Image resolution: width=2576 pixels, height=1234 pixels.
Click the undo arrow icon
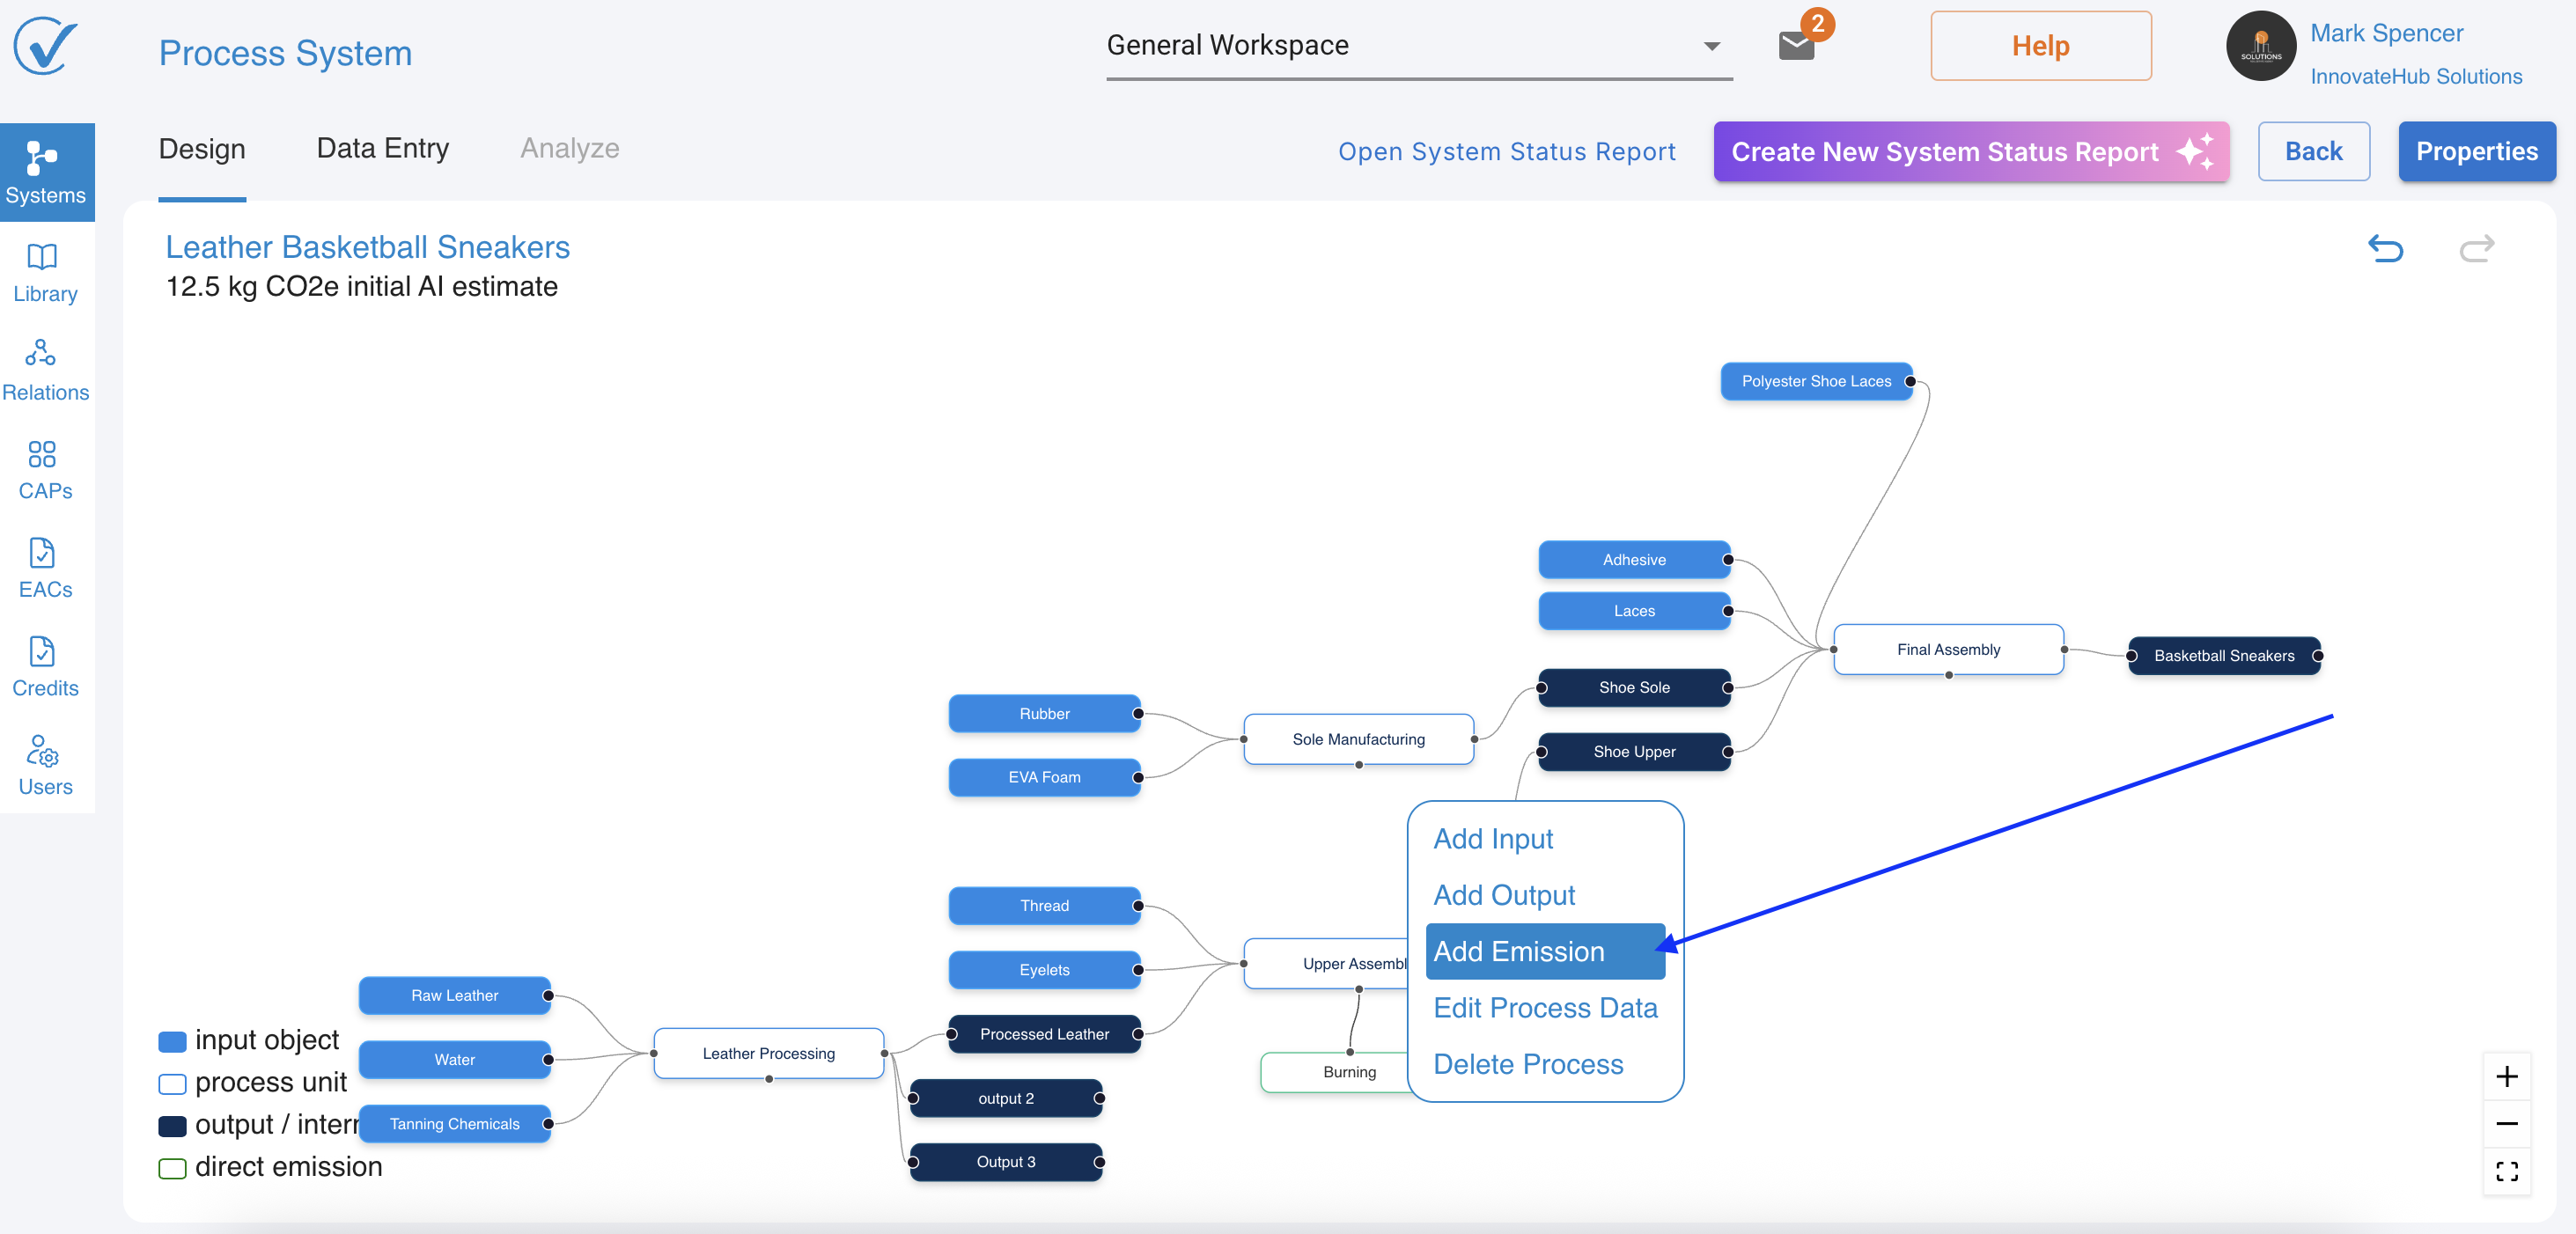point(2384,248)
